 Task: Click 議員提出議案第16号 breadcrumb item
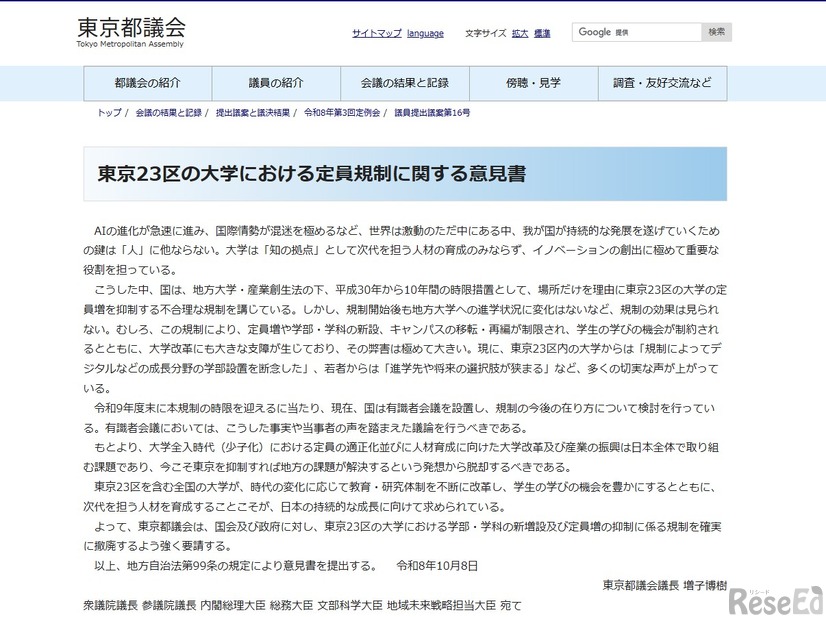432,113
